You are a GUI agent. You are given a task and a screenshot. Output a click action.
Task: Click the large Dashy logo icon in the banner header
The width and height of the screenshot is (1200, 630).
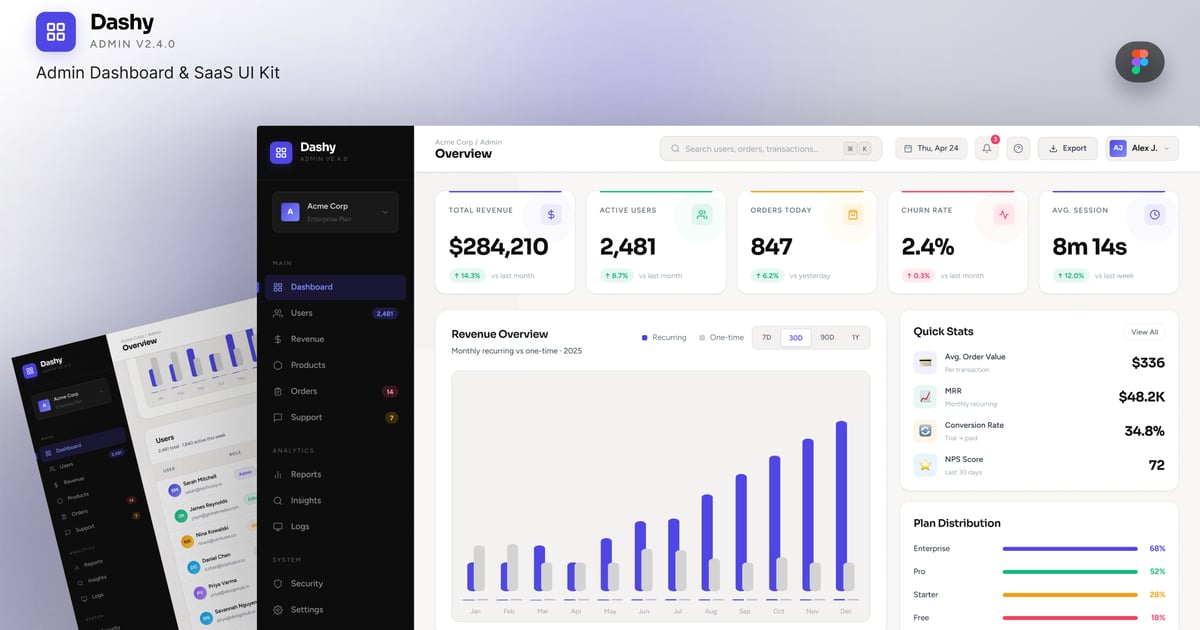[x=56, y=32]
